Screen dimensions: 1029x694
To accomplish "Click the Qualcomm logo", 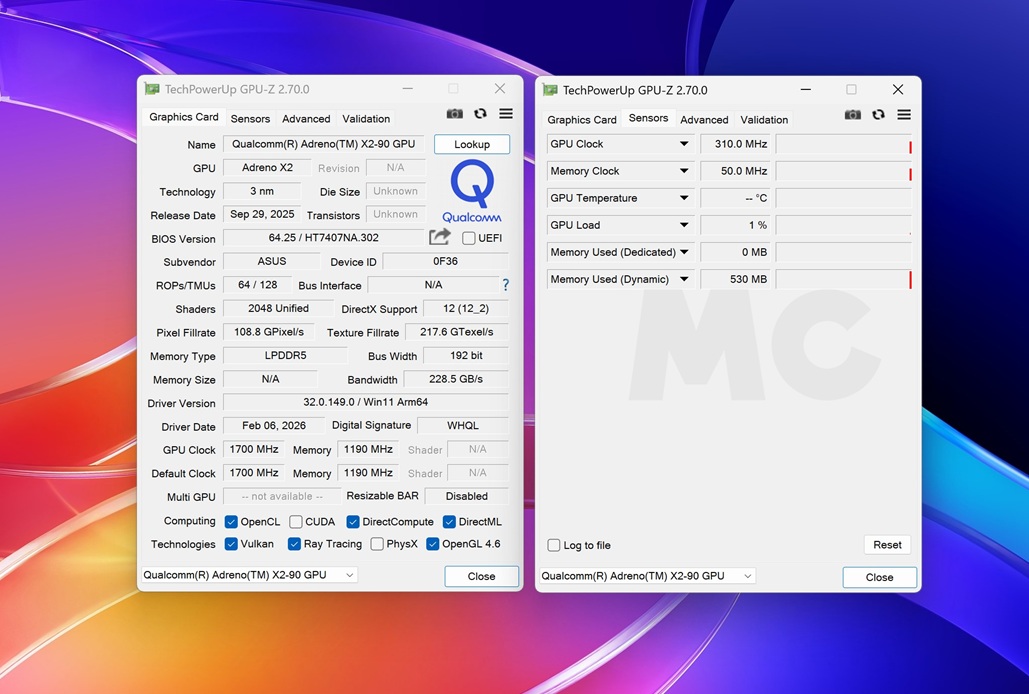I will 472,191.
